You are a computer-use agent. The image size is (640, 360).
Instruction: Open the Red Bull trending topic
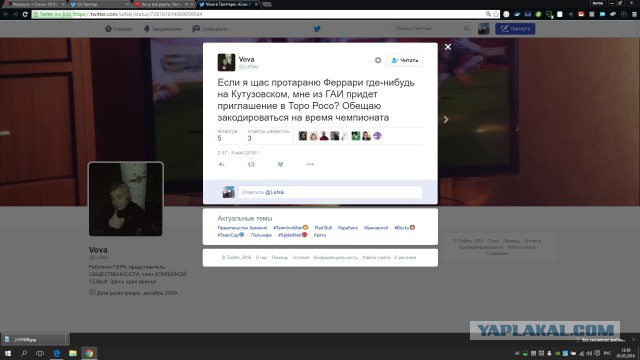[323, 228]
